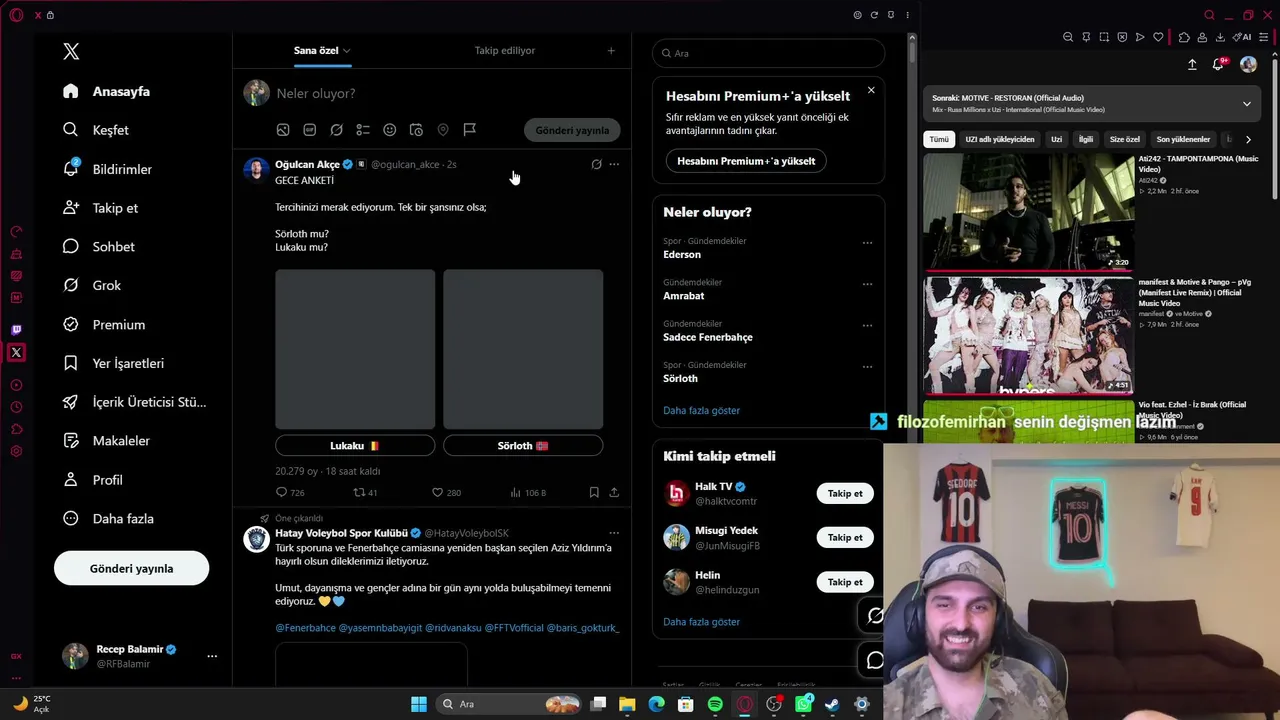Open Keşfet in X sidebar
Image resolution: width=1280 pixels, height=720 pixels.
pyautogui.click(x=96, y=130)
